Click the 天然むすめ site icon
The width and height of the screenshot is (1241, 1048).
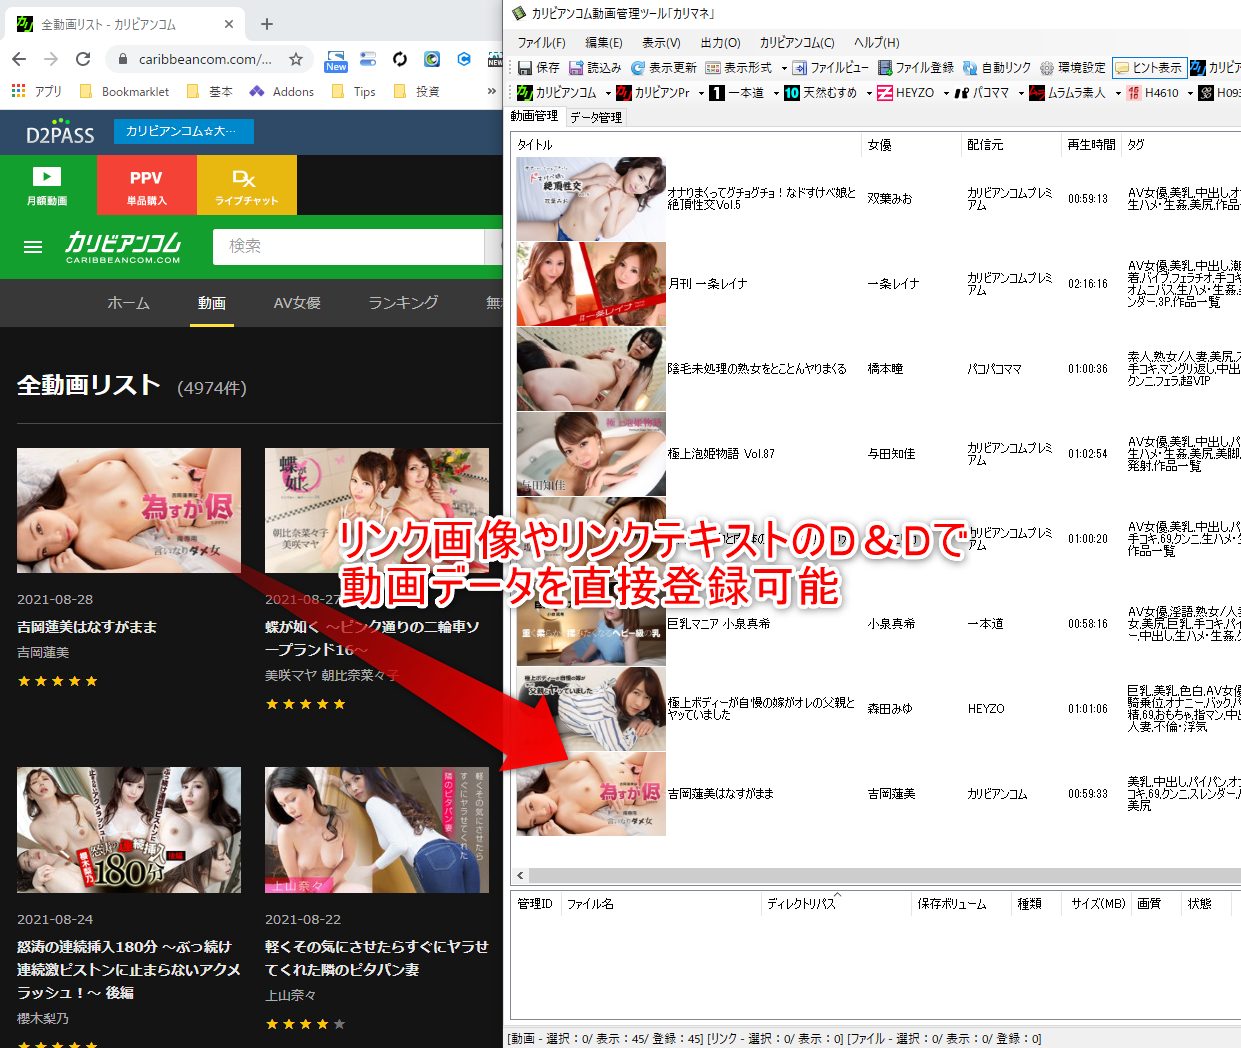(x=792, y=93)
